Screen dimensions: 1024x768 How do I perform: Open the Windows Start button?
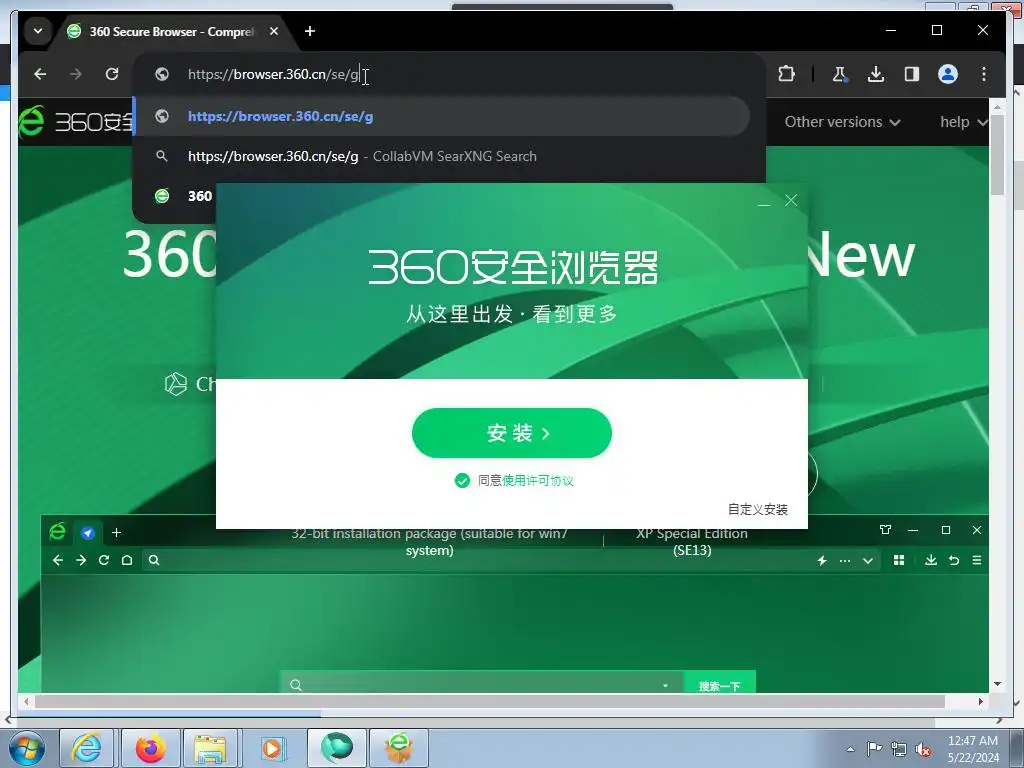(27, 748)
